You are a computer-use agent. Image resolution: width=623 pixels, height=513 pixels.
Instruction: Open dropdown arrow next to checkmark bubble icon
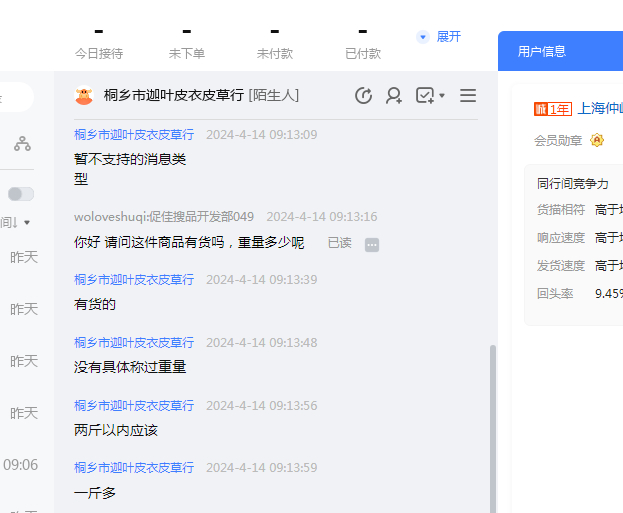(442, 97)
